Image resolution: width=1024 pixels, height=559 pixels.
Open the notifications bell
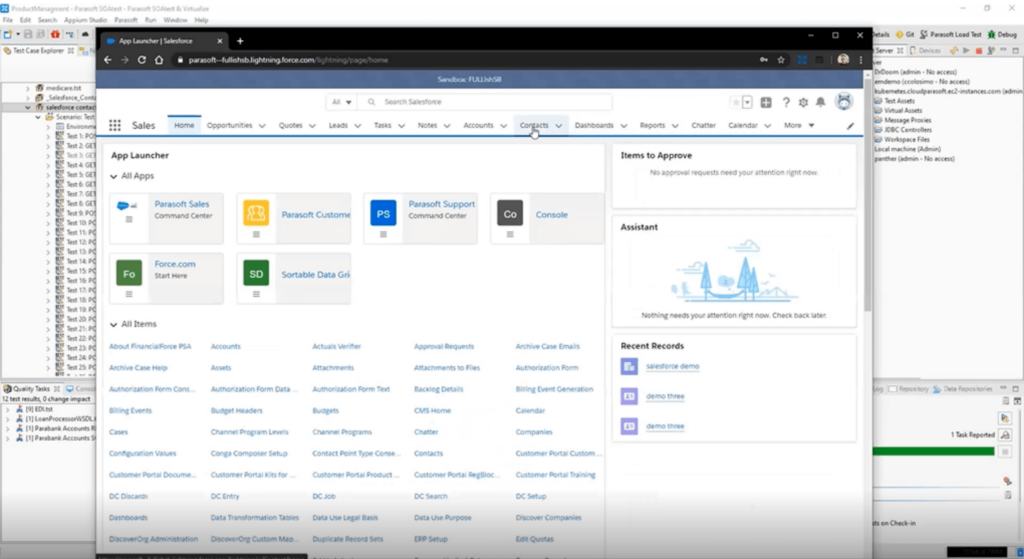point(821,102)
